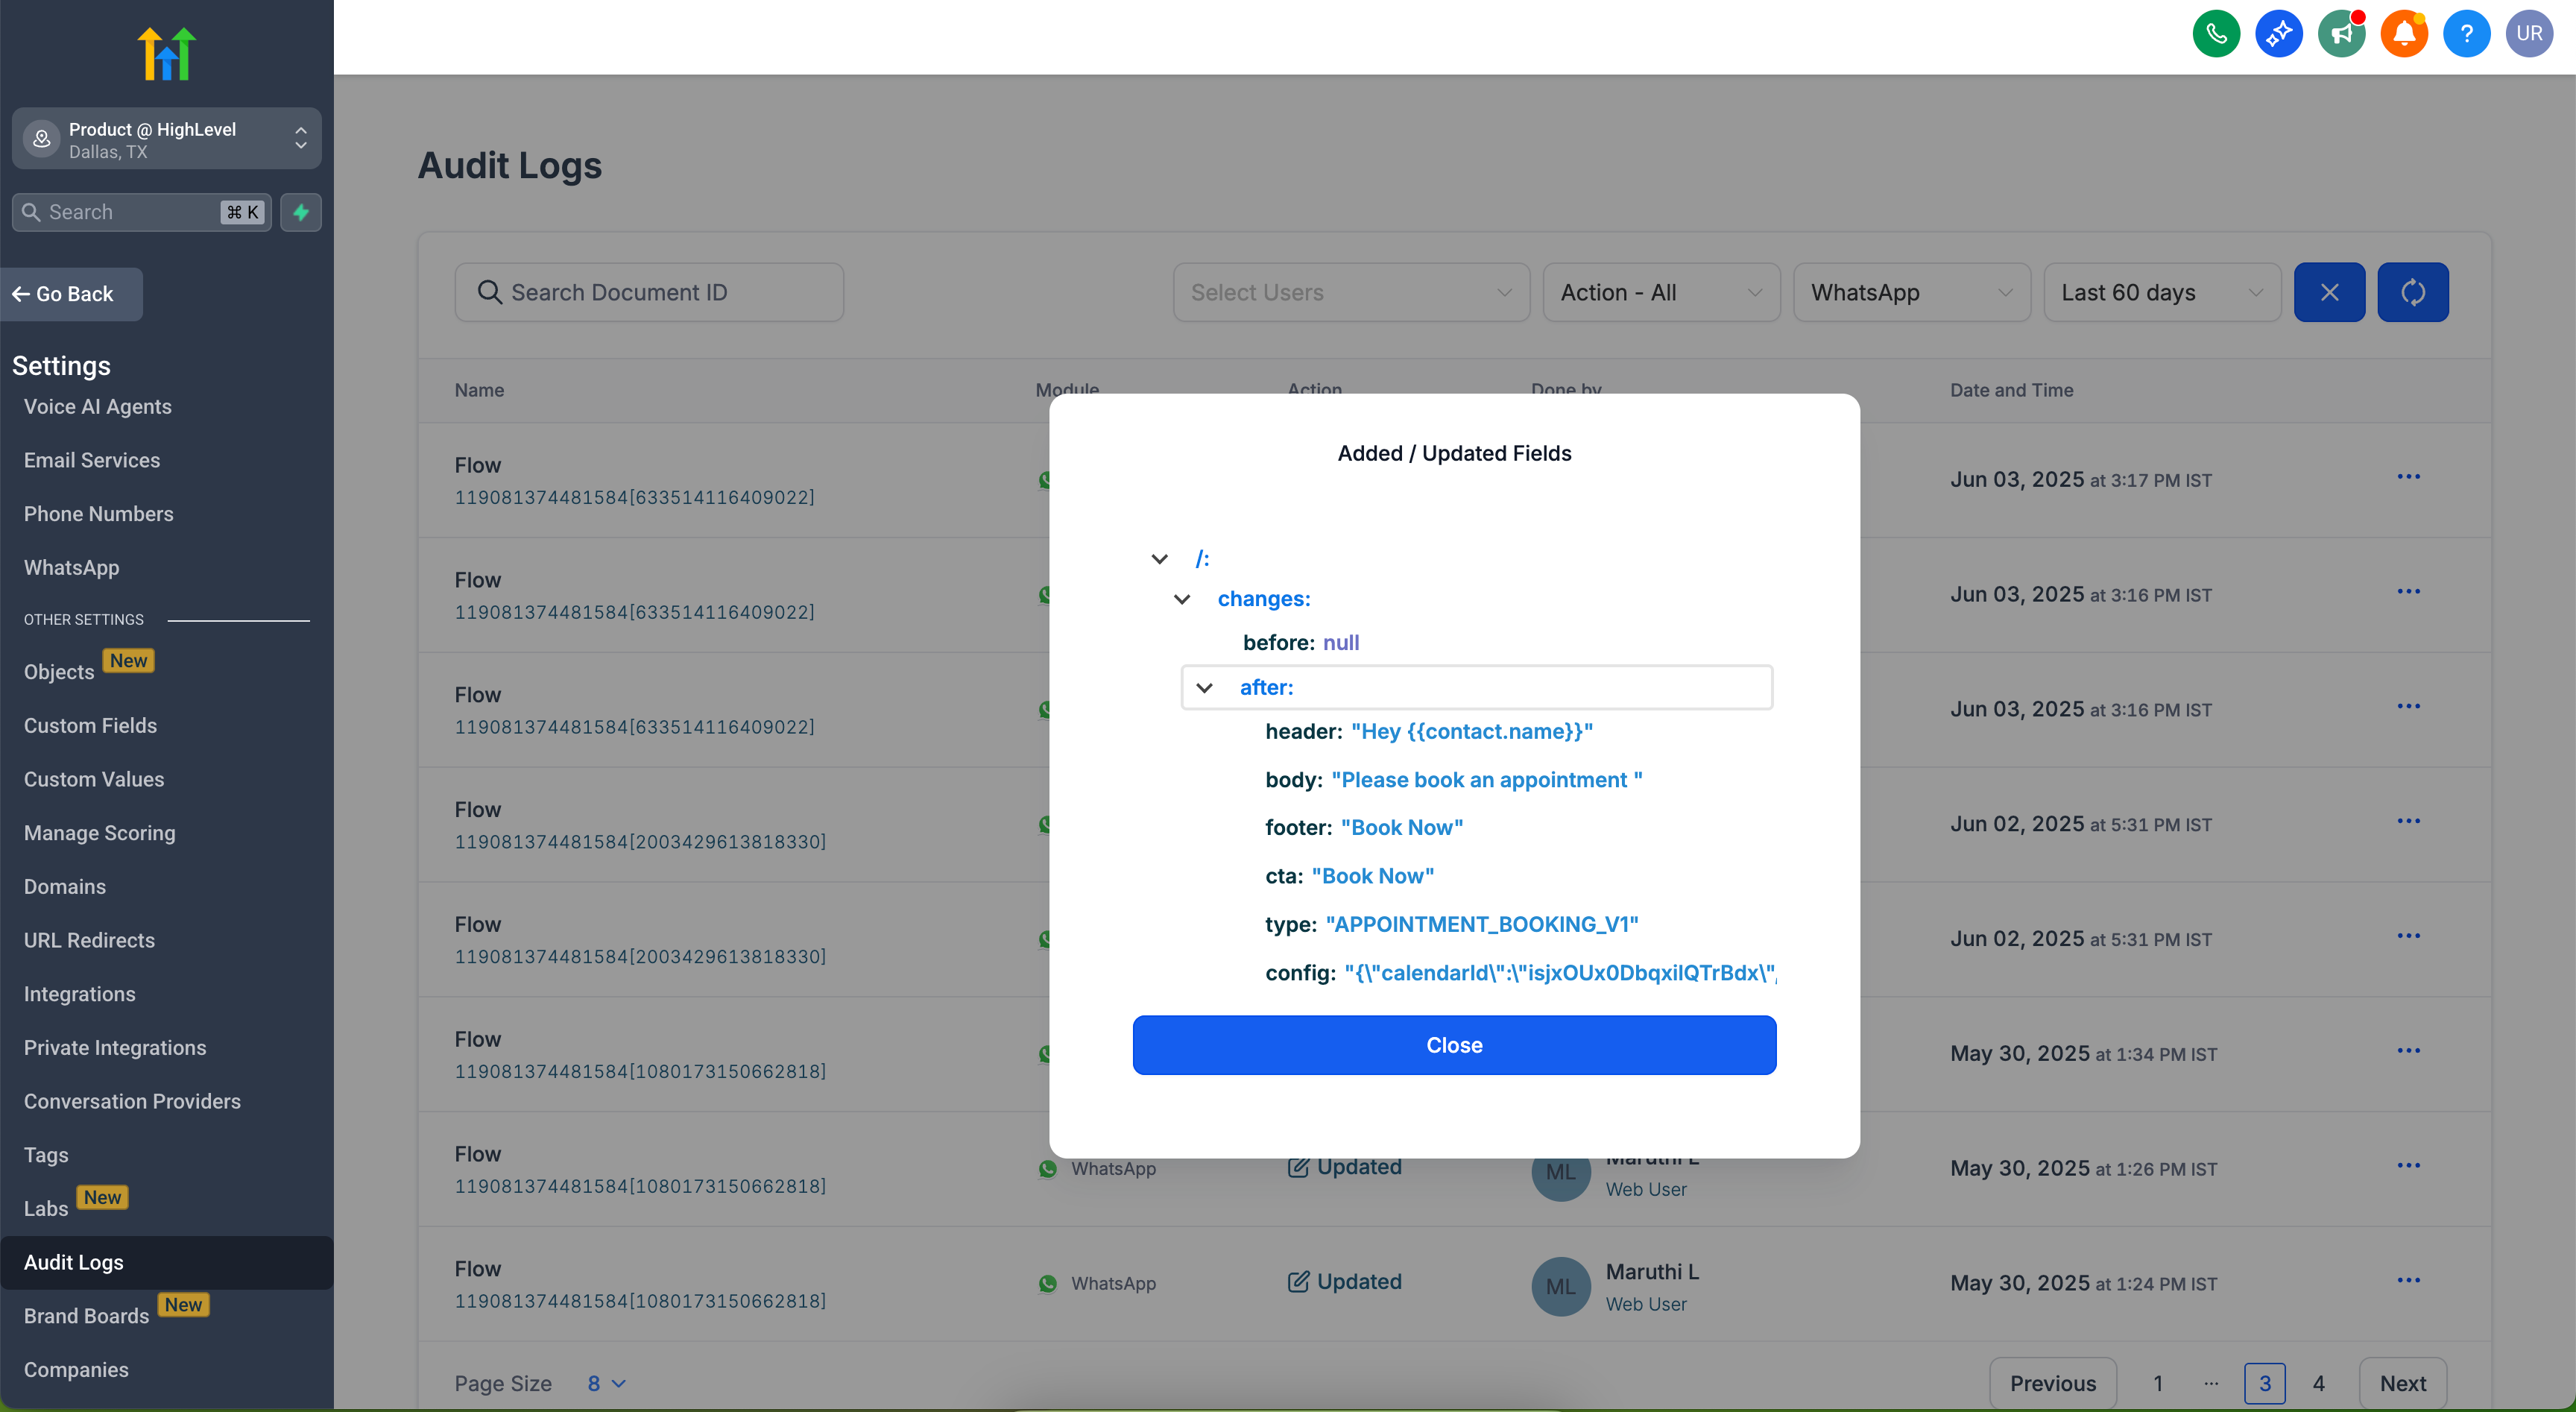Open Private Integrations settings

click(x=115, y=1048)
